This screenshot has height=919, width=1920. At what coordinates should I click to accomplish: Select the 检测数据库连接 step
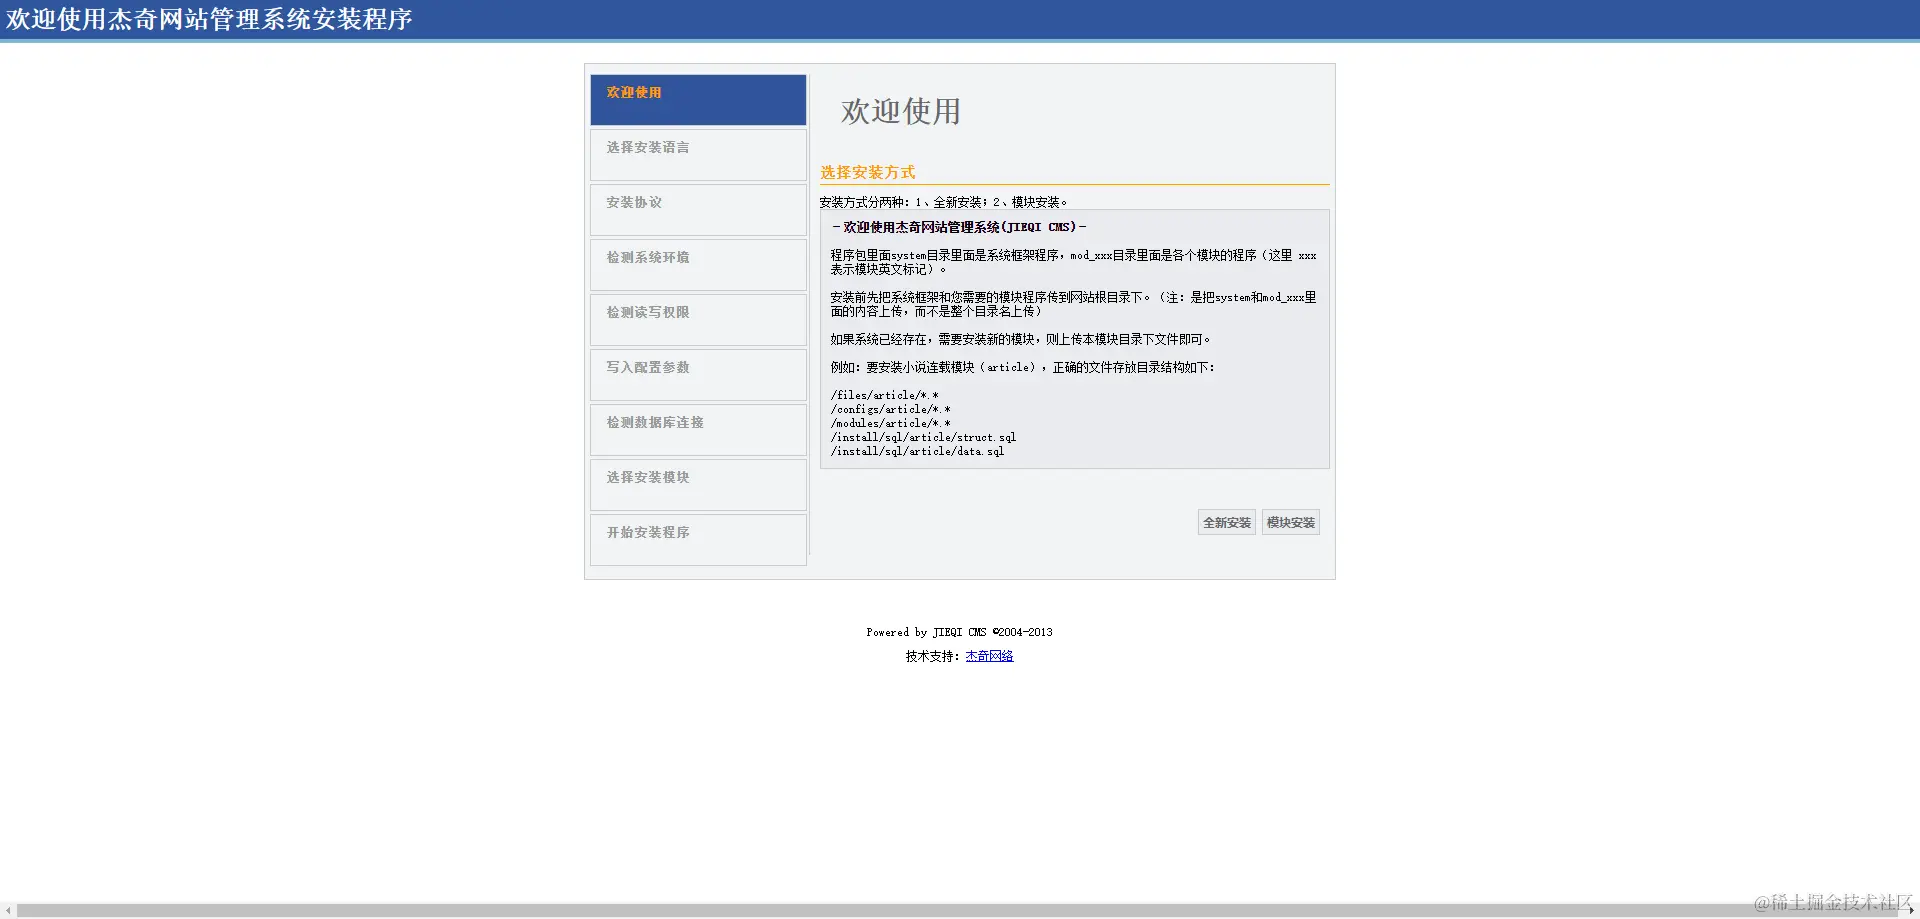pyautogui.click(x=698, y=430)
